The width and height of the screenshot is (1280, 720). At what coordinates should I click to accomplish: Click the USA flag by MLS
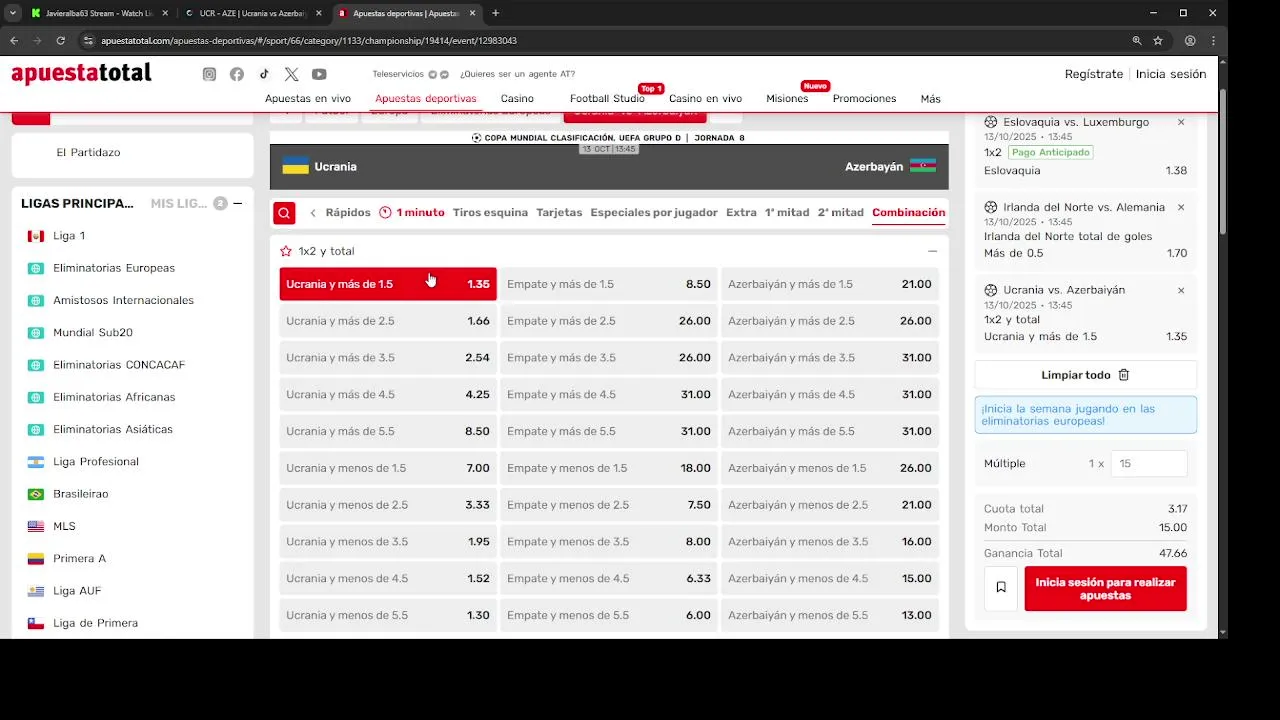pos(36,526)
